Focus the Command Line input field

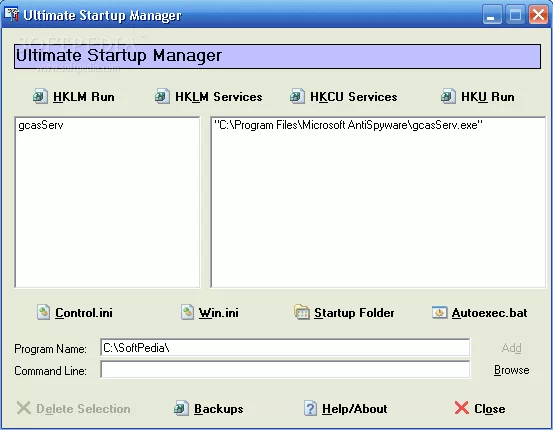pyautogui.click(x=285, y=370)
